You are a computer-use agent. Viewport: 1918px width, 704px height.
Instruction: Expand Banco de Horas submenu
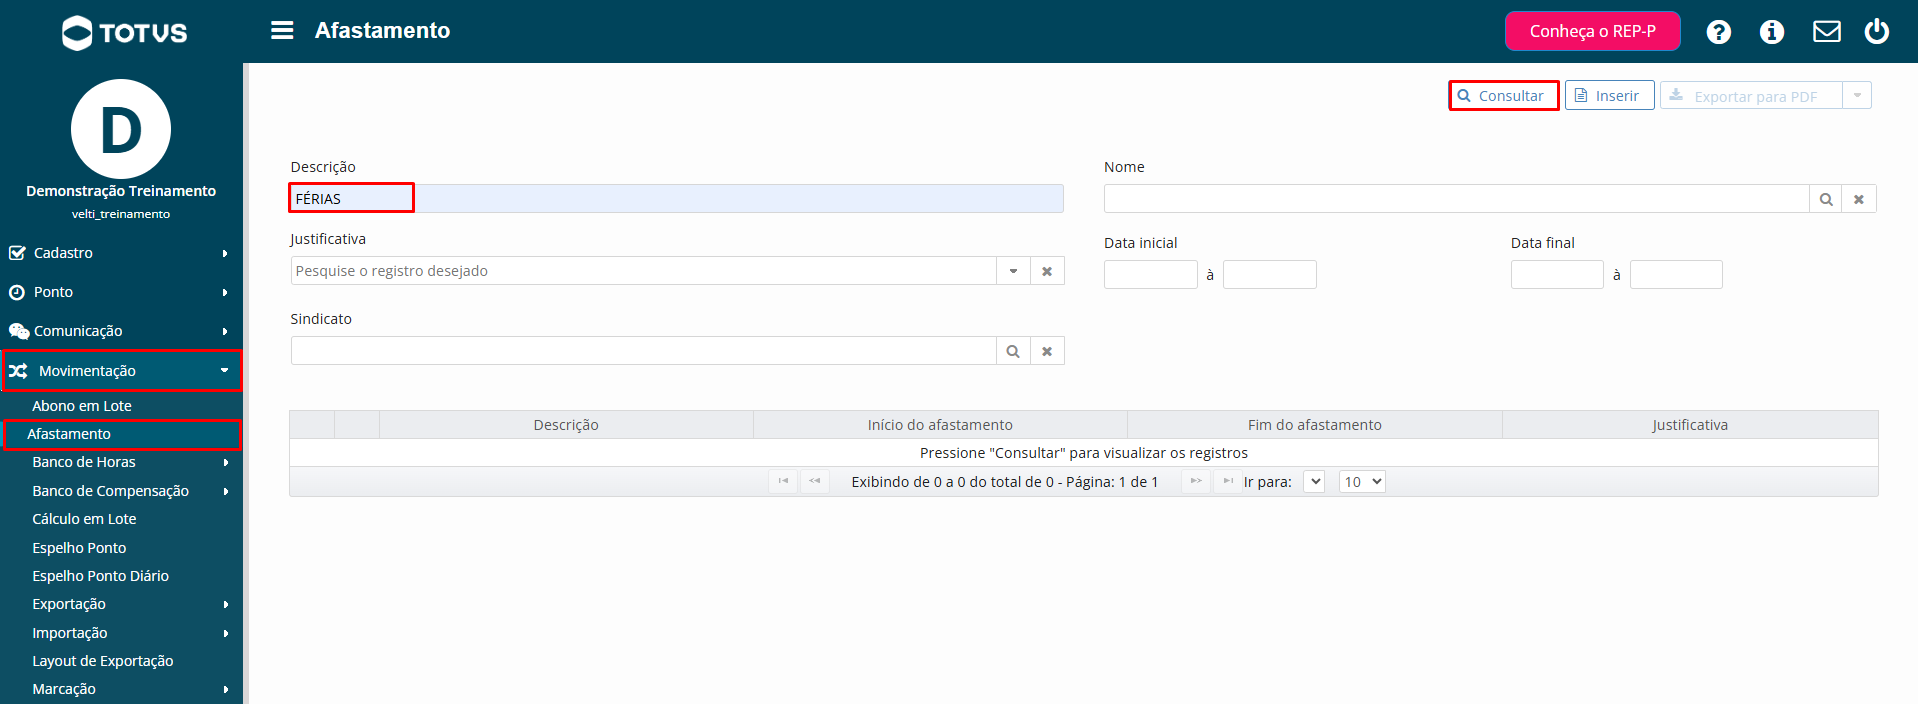click(x=120, y=462)
